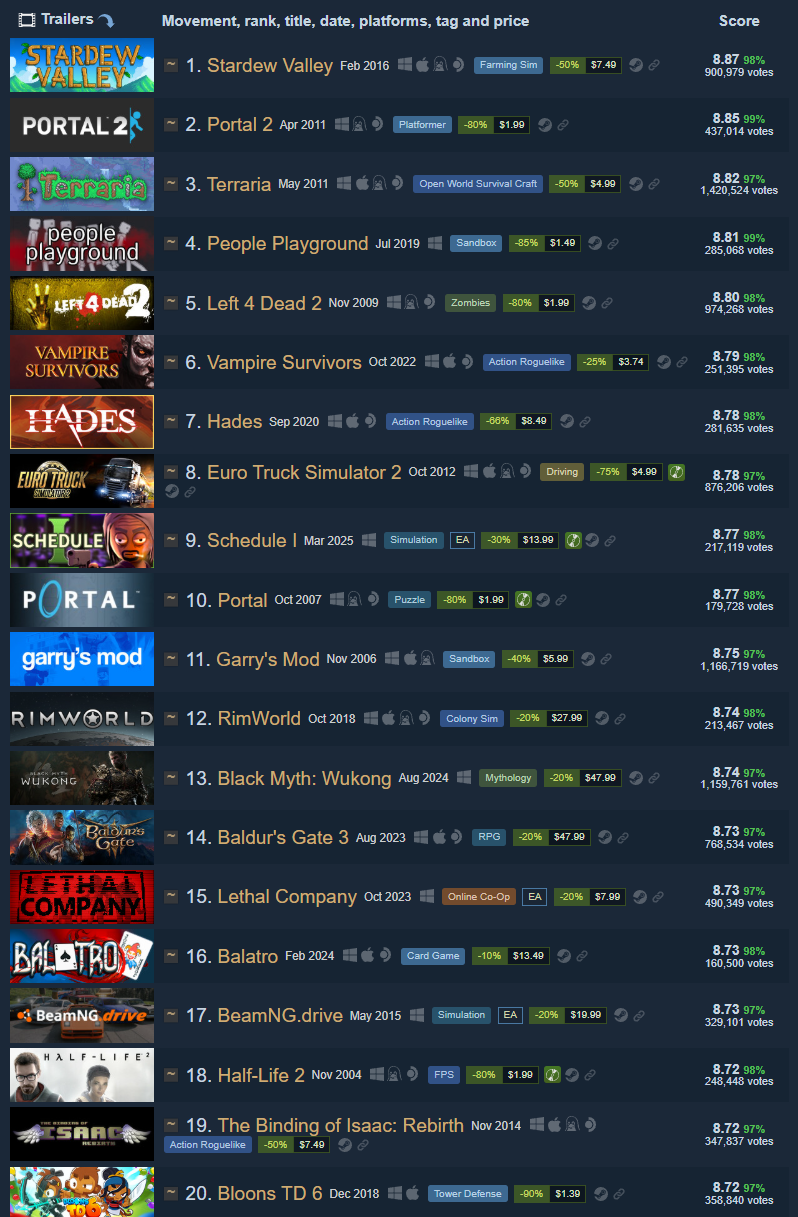Open the Baldur's Gate 3 title link

click(x=283, y=837)
